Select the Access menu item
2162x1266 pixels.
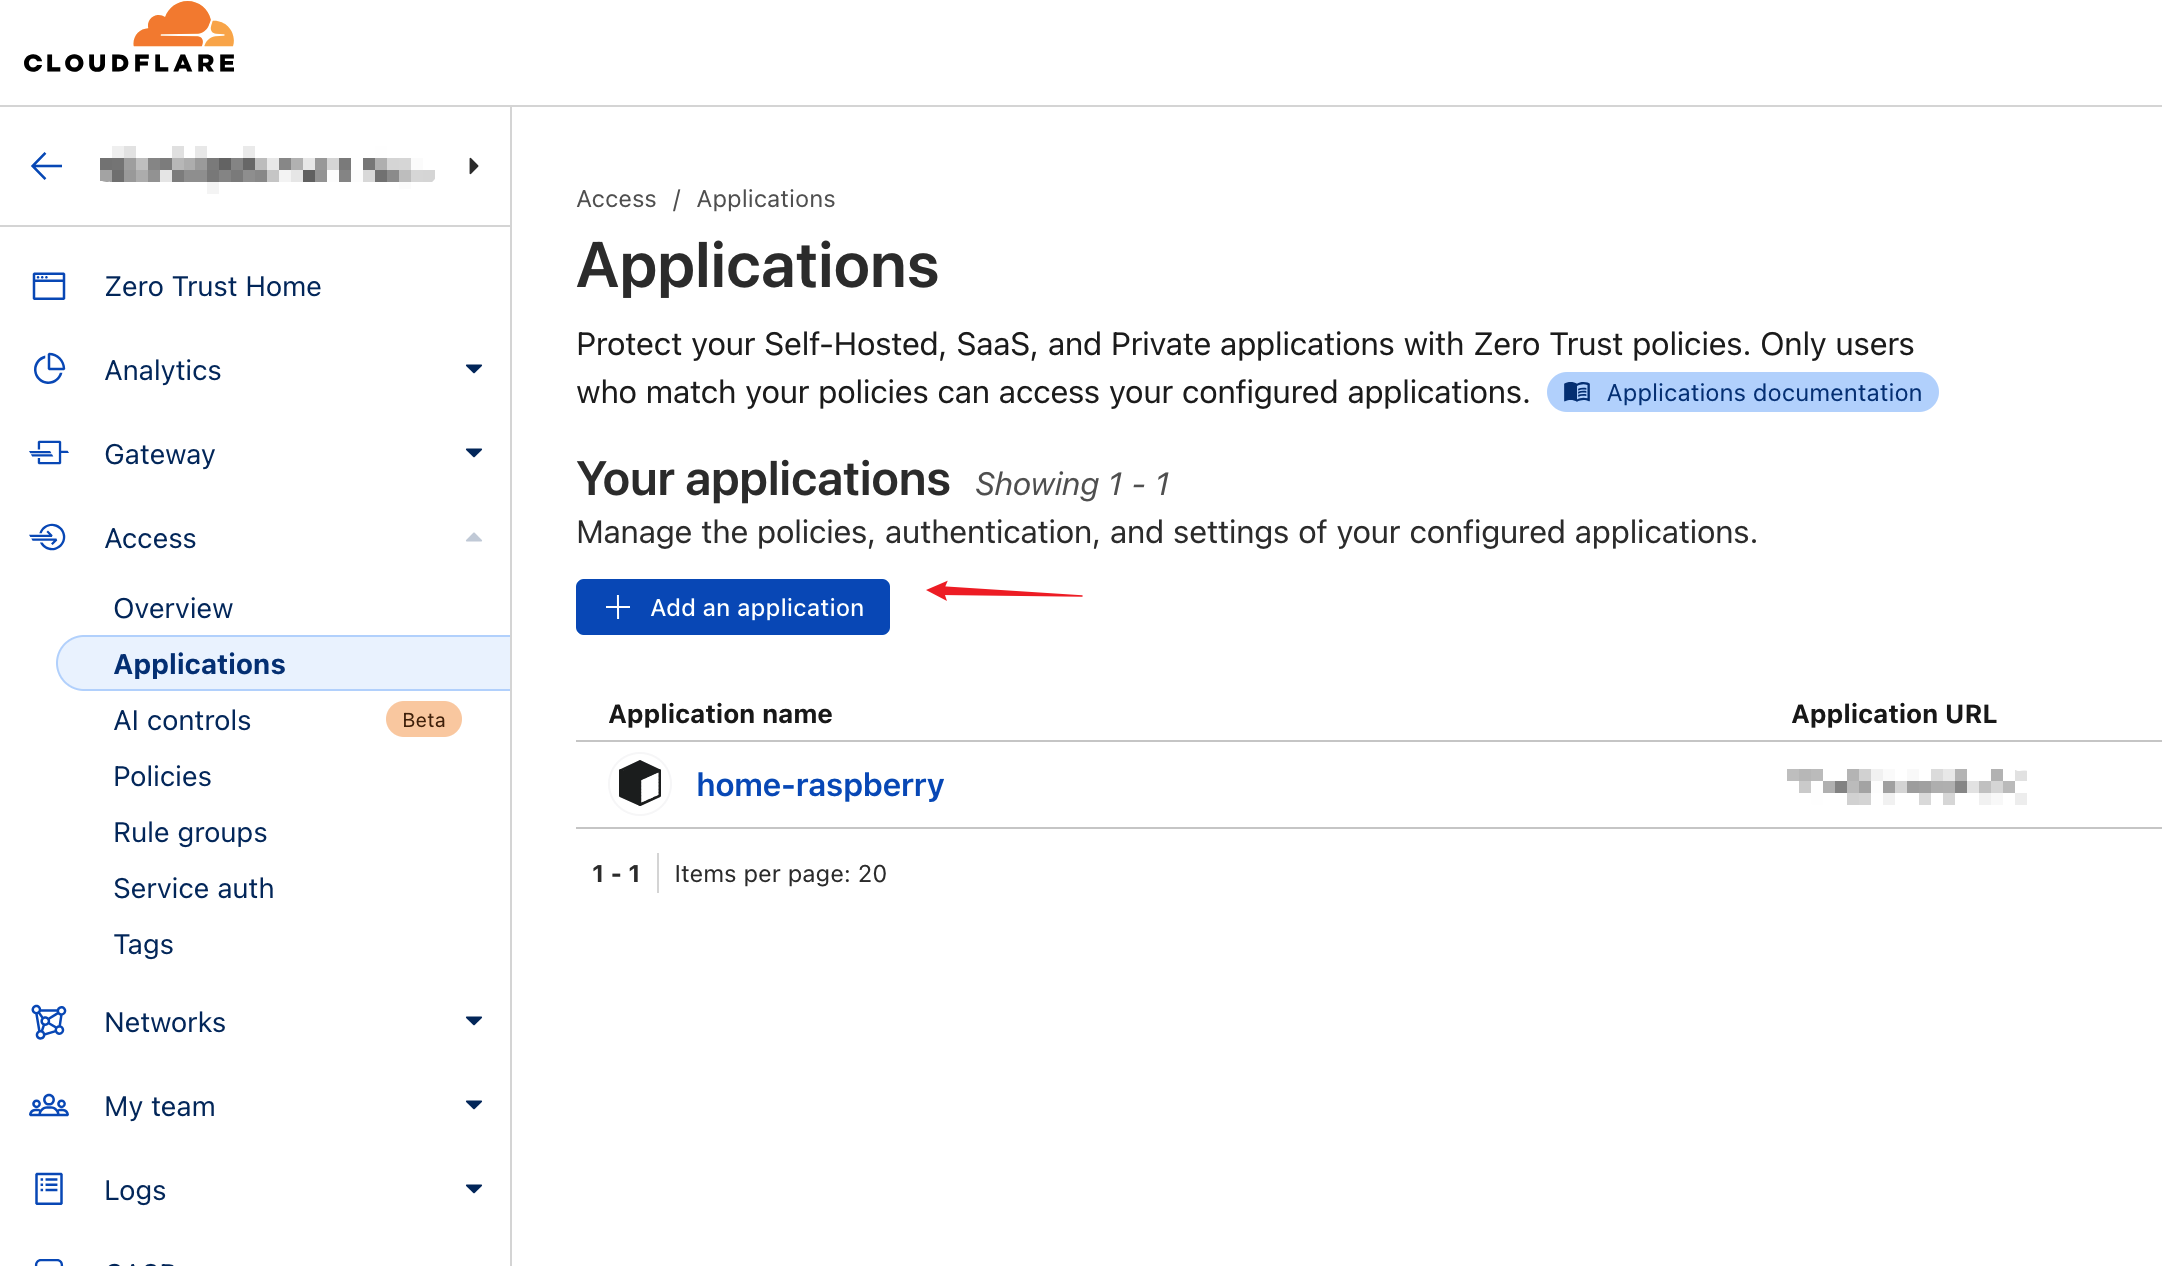click(x=150, y=538)
